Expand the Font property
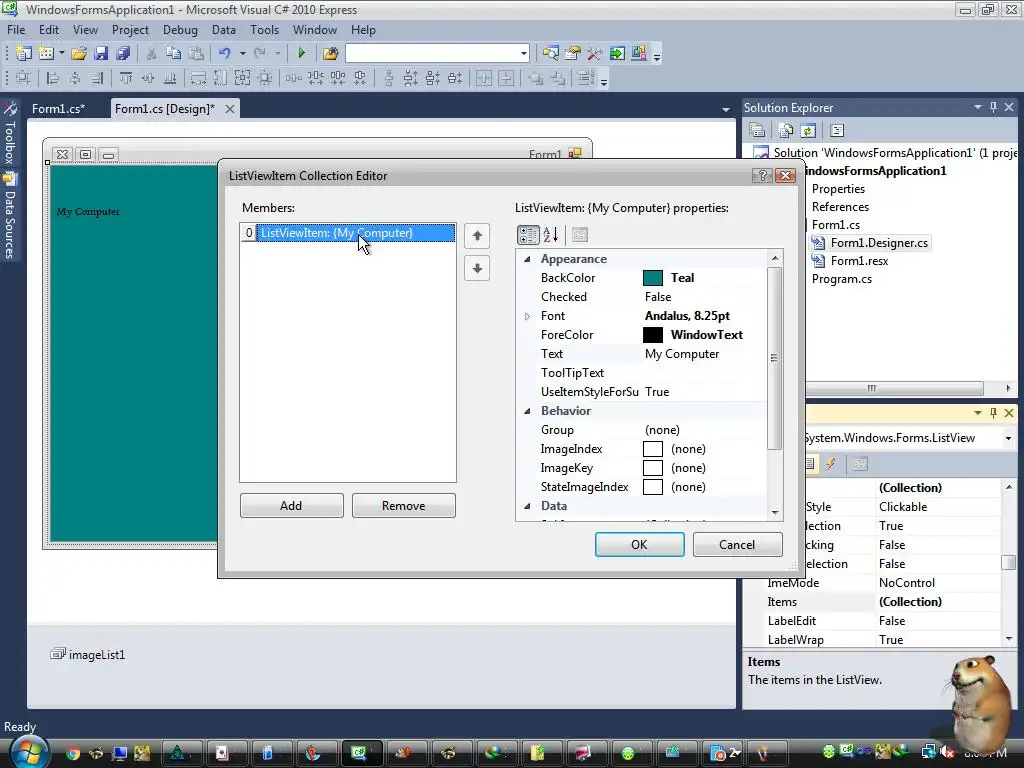Screen dimensions: 1024x768 pos(528,316)
